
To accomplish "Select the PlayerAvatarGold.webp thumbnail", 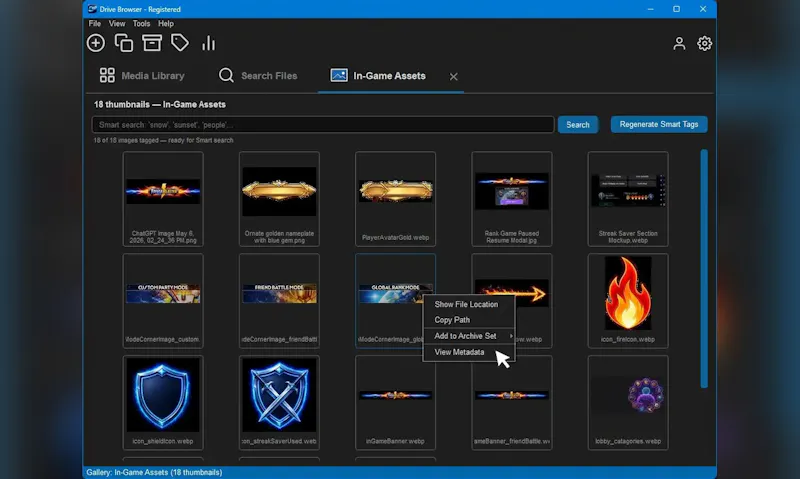I will click(395, 199).
